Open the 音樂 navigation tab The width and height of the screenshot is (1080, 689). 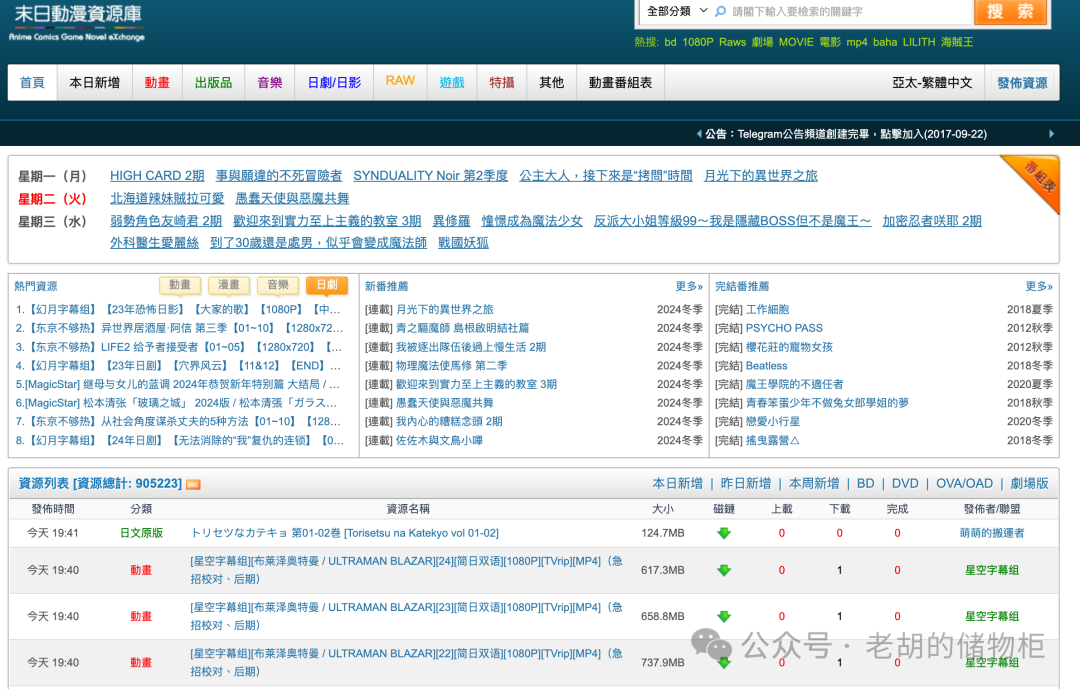coord(270,83)
